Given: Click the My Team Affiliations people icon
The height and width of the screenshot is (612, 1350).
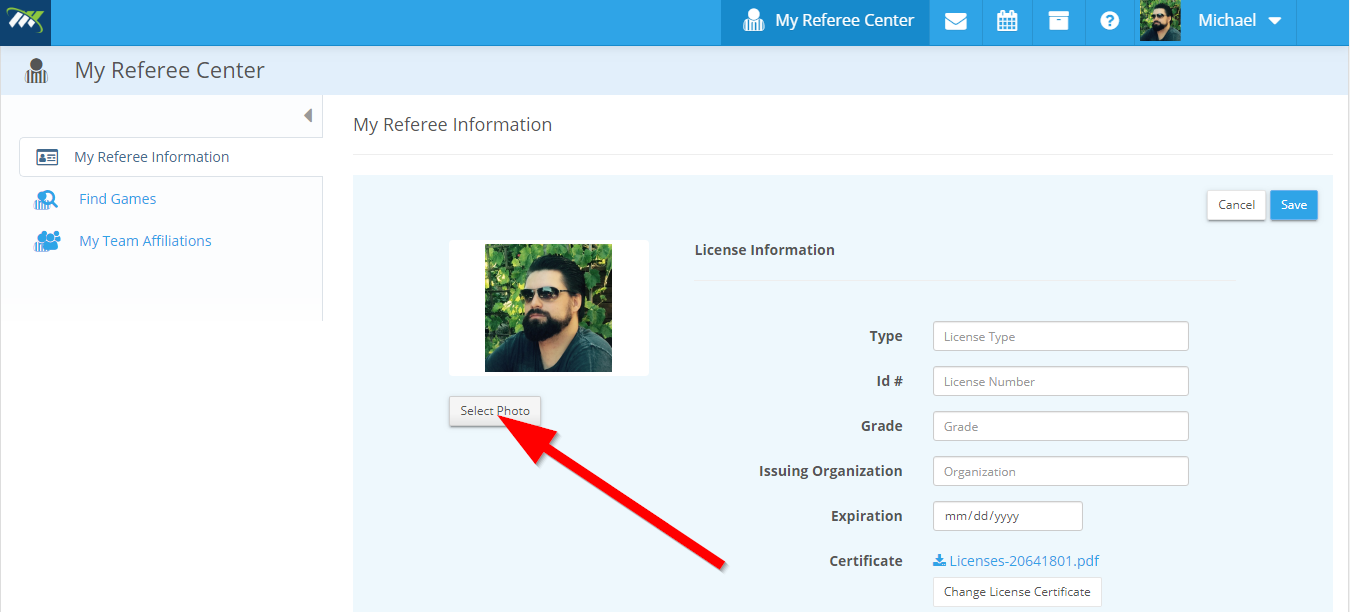Looking at the screenshot, I should 47,241.
